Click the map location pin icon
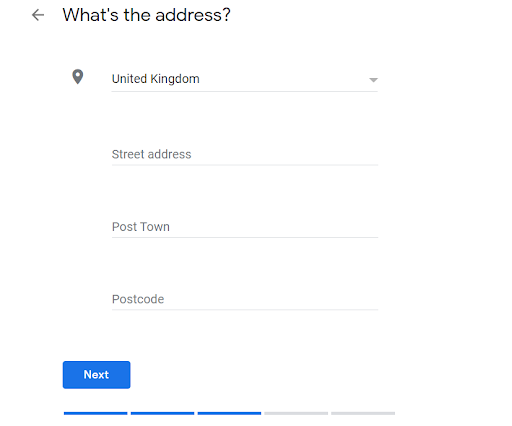Screen dimensions: 512x426 point(78,77)
